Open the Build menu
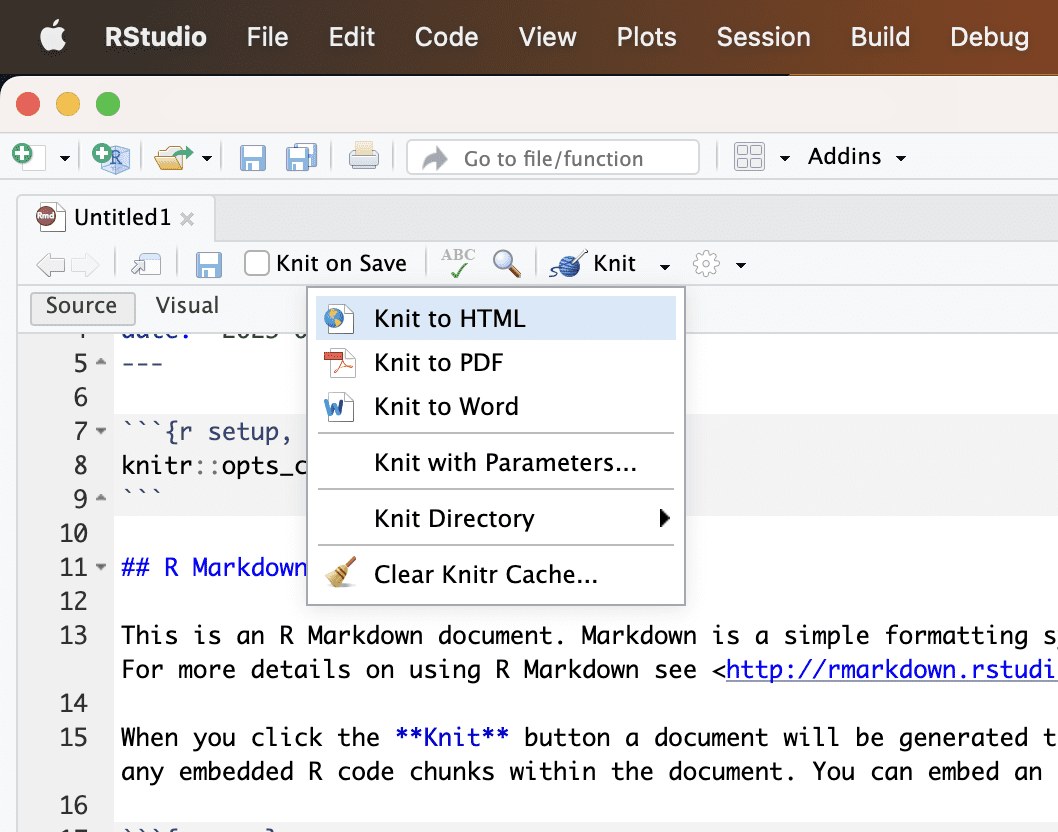 (x=881, y=37)
